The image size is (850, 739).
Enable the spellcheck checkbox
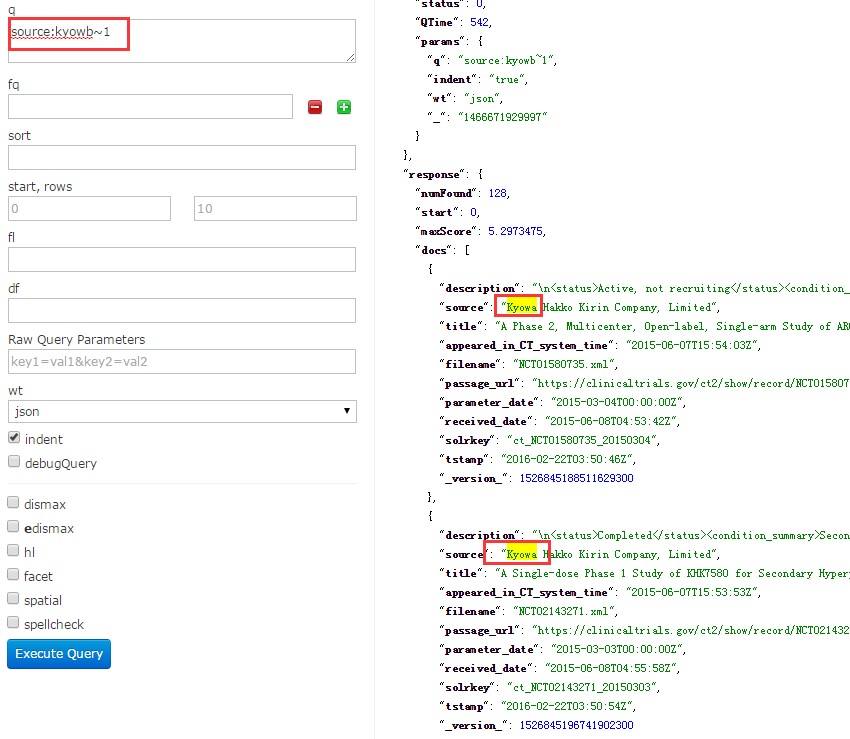pos(13,622)
